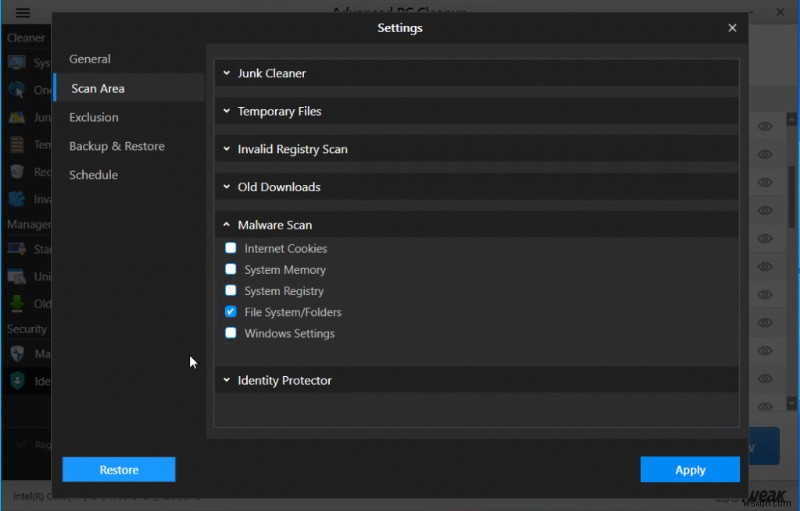Close the Settings dialog

(733, 28)
